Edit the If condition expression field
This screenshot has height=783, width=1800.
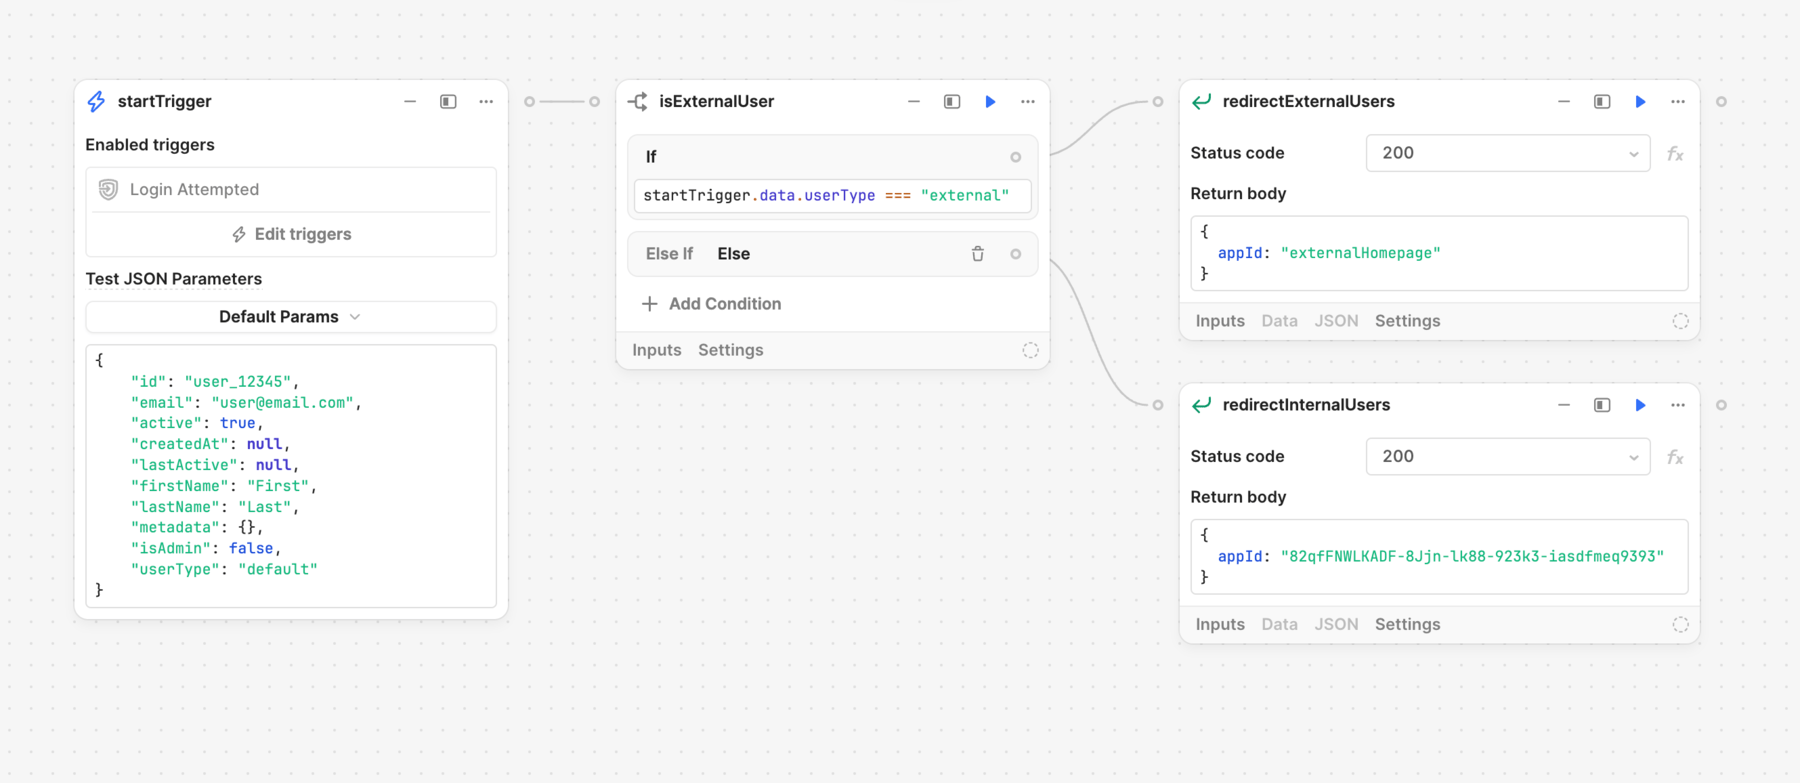pos(832,195)
